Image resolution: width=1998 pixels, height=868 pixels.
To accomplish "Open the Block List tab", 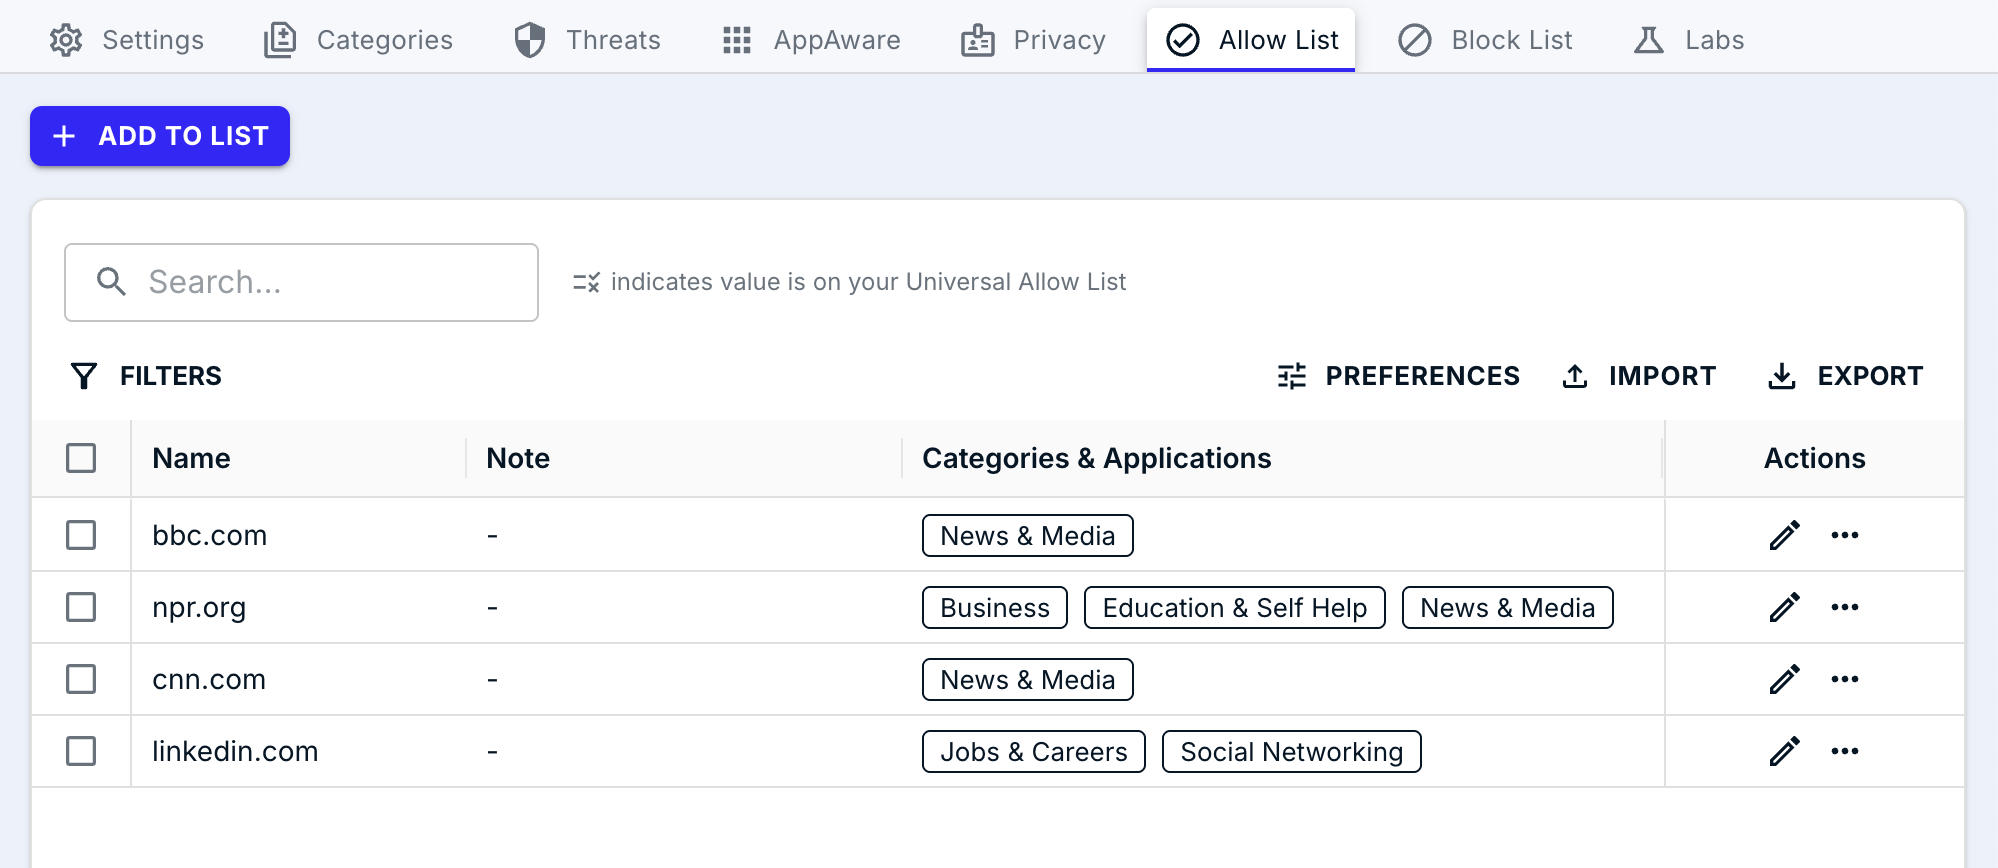I will coord(1485,40).
